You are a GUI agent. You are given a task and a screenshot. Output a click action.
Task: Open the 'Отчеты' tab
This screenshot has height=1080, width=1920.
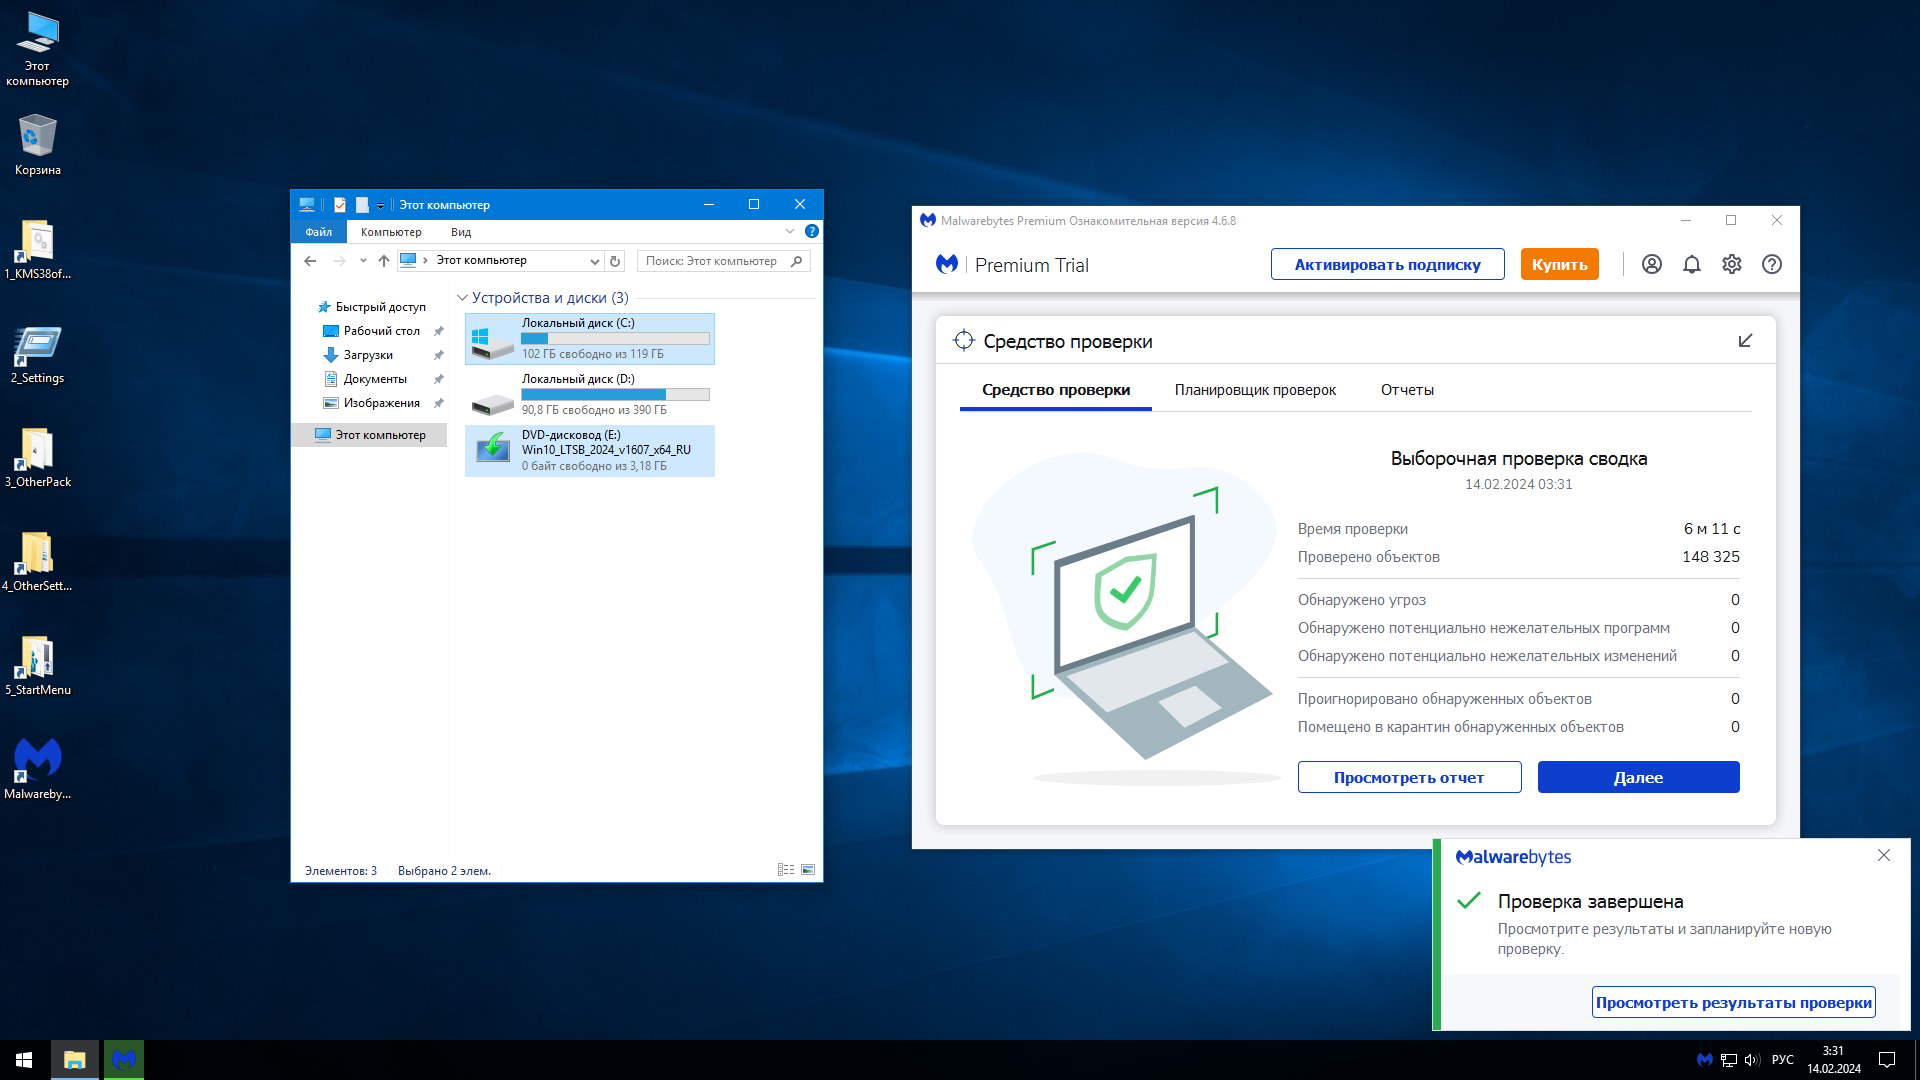(x=1406, y=390)
